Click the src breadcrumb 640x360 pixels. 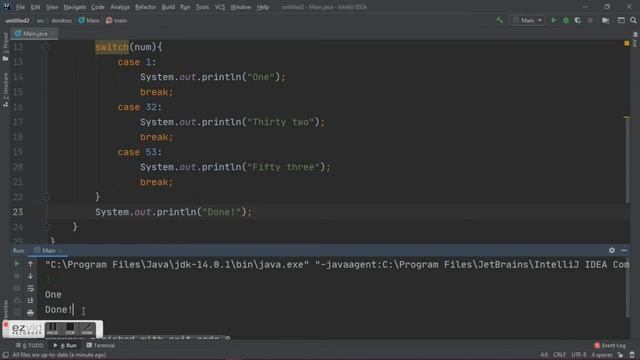40,20
